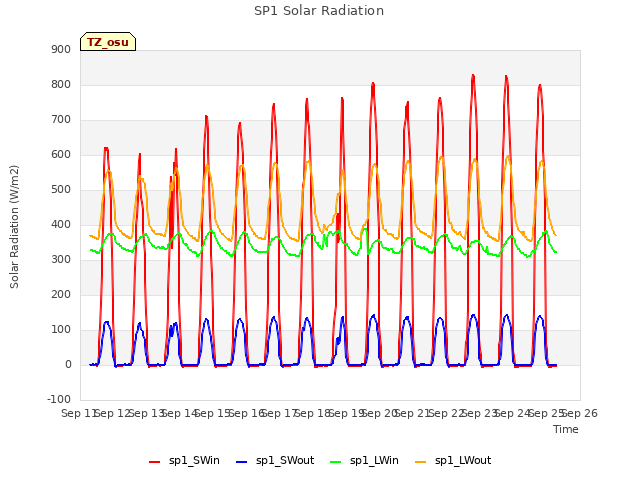Click the 400 y-axis tick label
This screenshot has width=640, height=480.
tap(61, 224)
